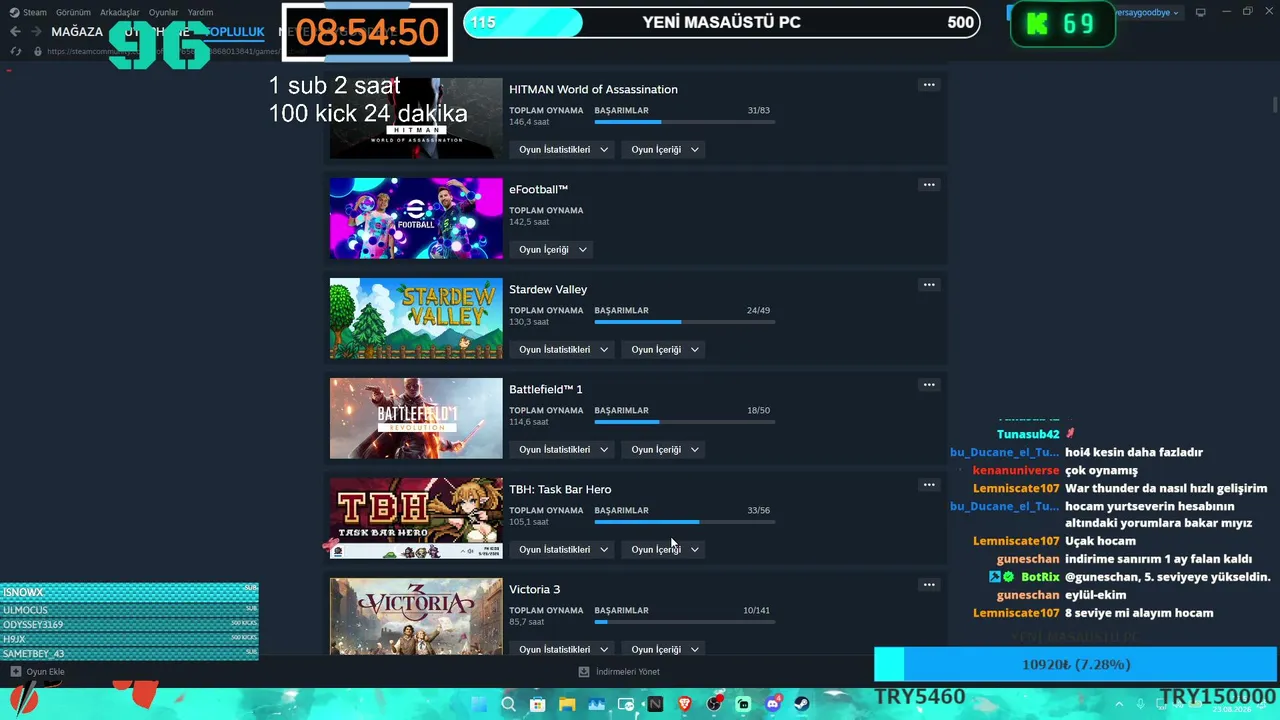Open Brave browser from the taskbar
The height and width of the screenshot is (720, 1280).
click(x=685, y=704)
